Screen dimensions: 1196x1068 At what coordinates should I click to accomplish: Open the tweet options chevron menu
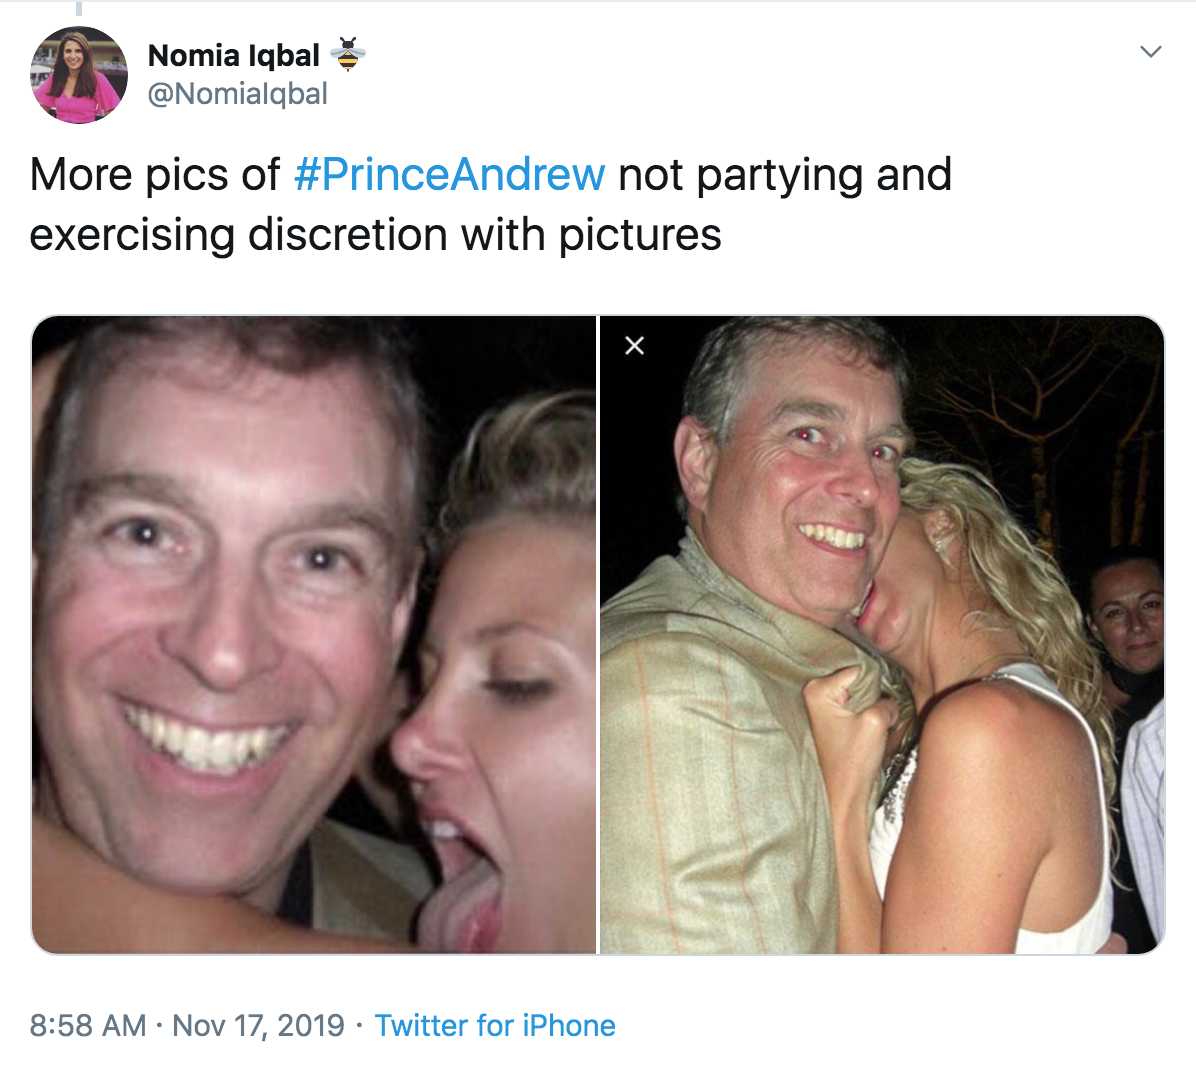(x=1151, y=52)
